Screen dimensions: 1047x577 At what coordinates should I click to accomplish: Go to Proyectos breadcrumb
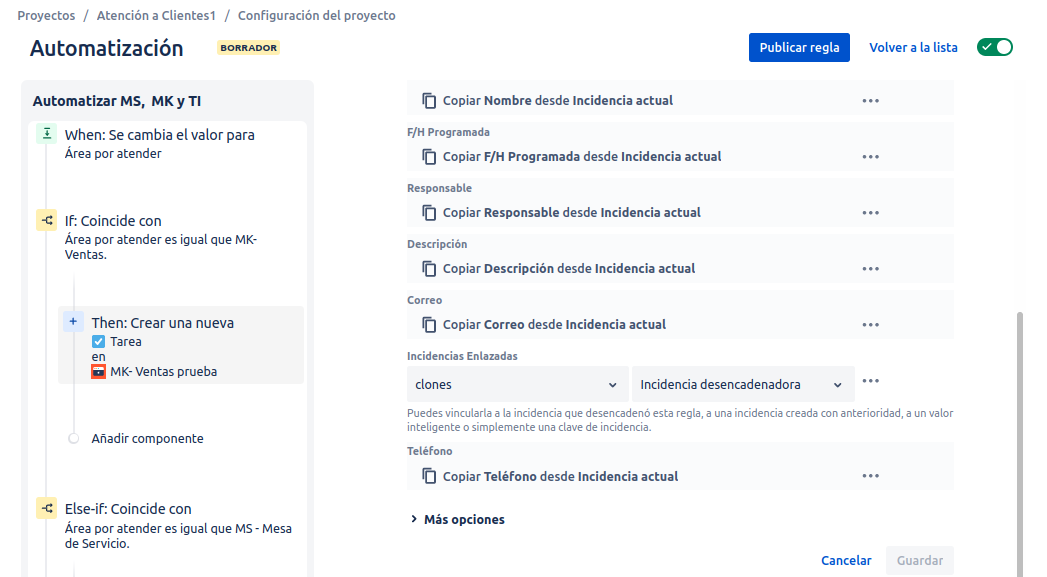pos(46,15)
